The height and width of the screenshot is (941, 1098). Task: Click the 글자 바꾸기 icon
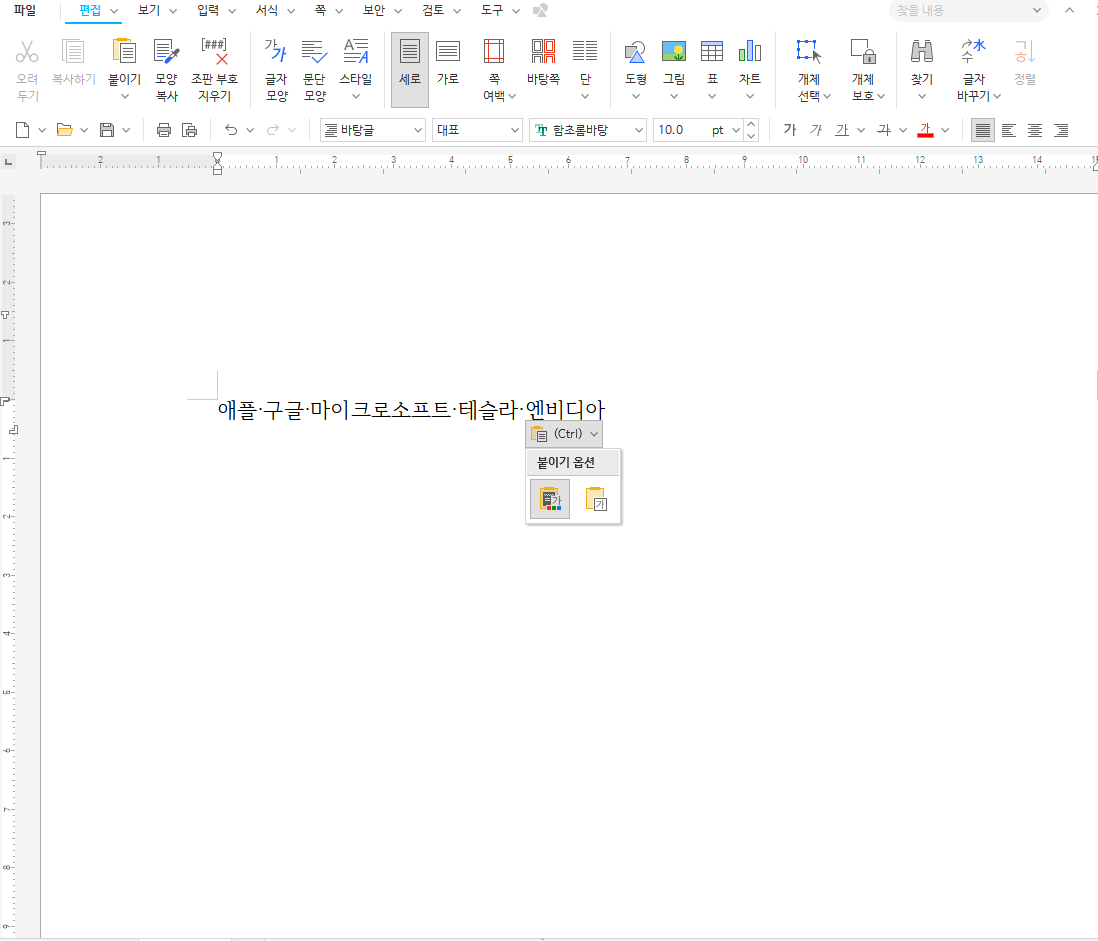(973, 51)
